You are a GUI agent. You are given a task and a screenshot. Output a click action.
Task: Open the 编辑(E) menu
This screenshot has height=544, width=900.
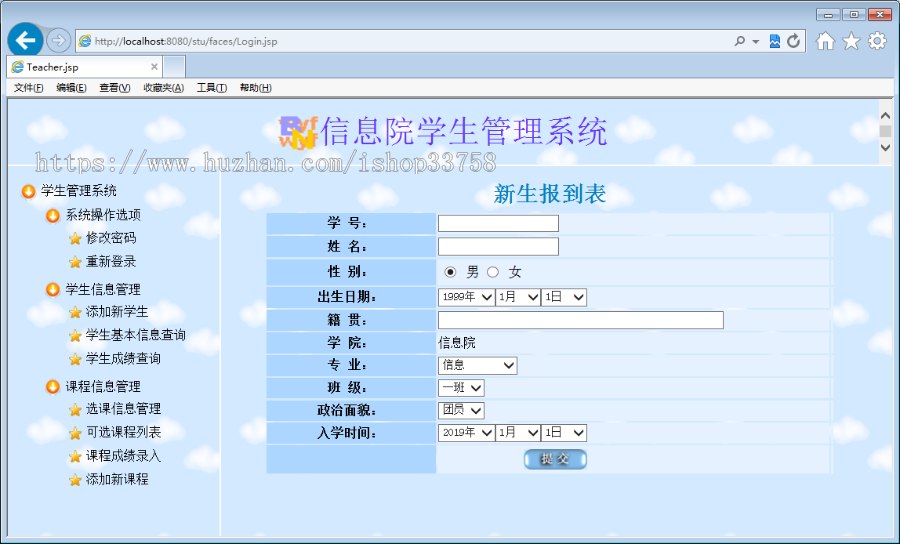[71, 88]
